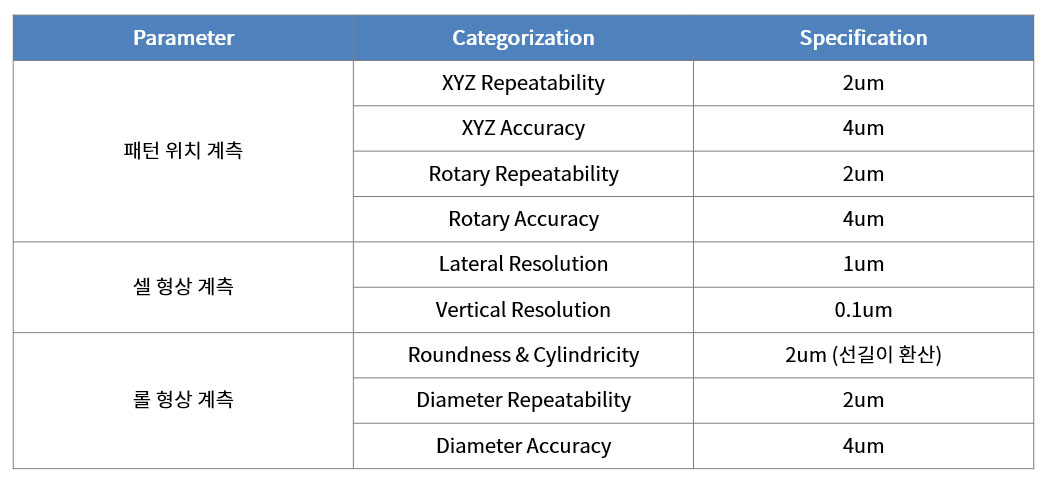Image resolution: width=1053 pixels, height=486 pixels.
Task: Select the 셀 형상 계측 parameter cell
Action: coord(183,287)
